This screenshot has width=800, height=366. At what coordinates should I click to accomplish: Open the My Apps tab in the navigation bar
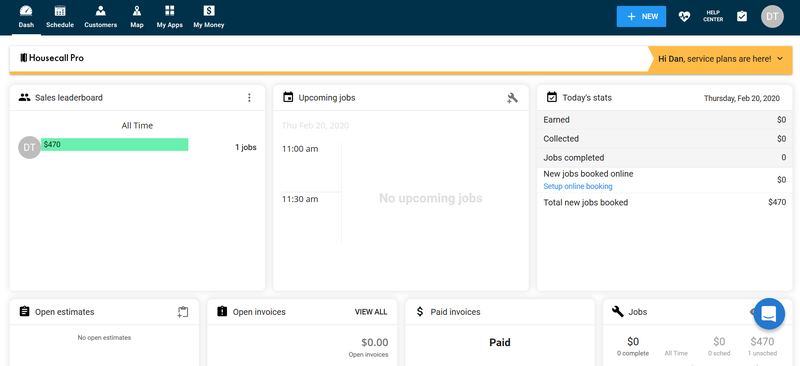[x=169, y=17]
